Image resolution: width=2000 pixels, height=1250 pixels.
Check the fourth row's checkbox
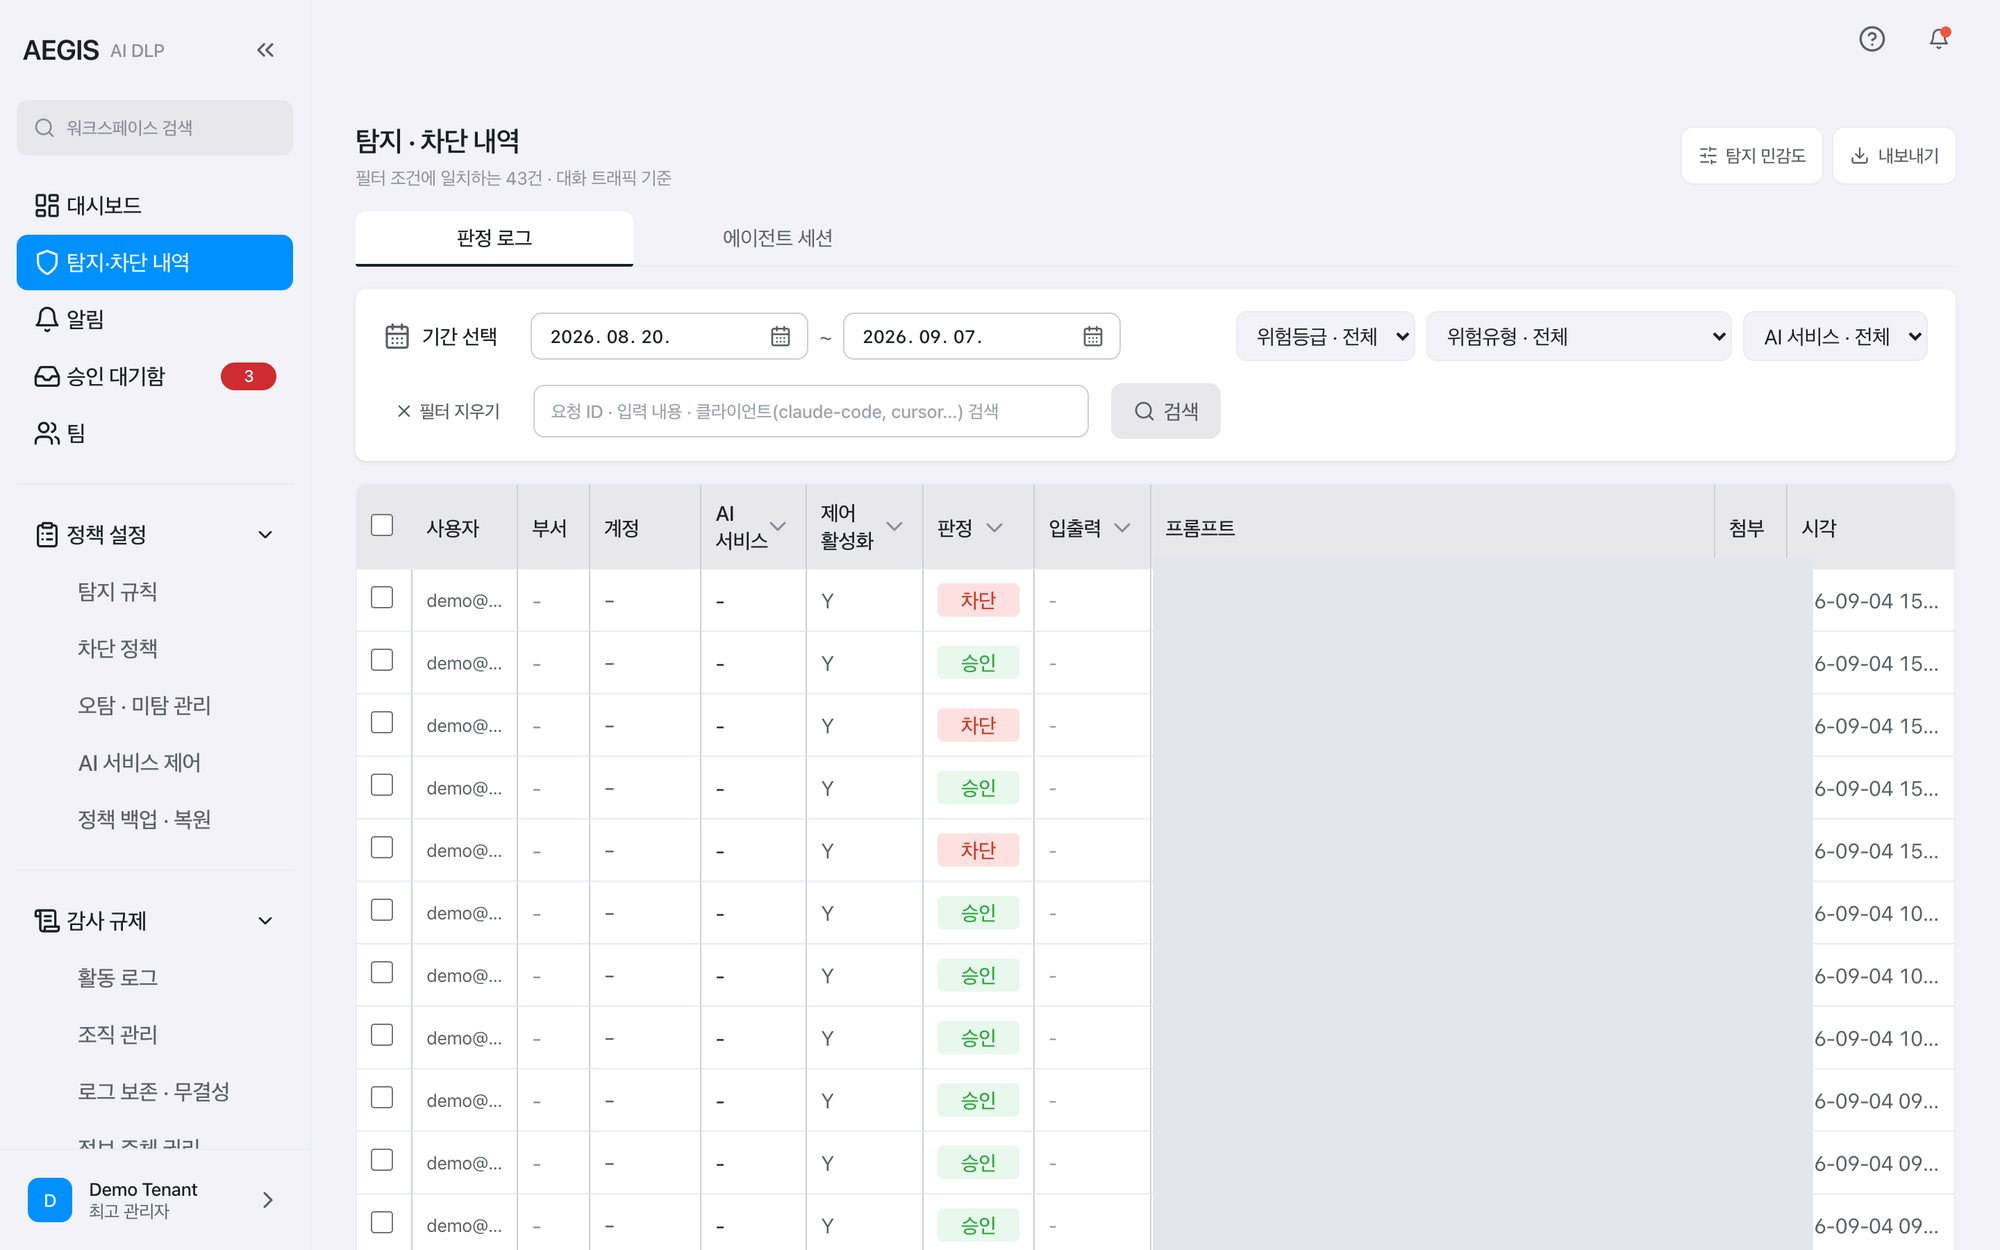pos(382,785)
